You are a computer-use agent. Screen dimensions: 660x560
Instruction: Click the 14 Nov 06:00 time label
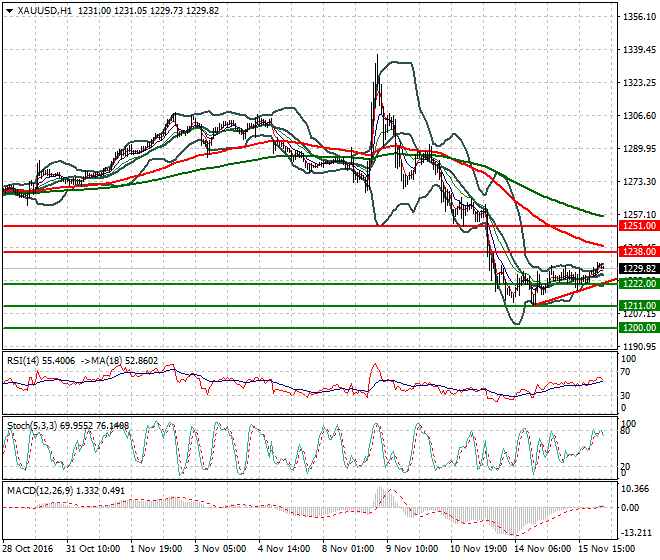point(543,549)
